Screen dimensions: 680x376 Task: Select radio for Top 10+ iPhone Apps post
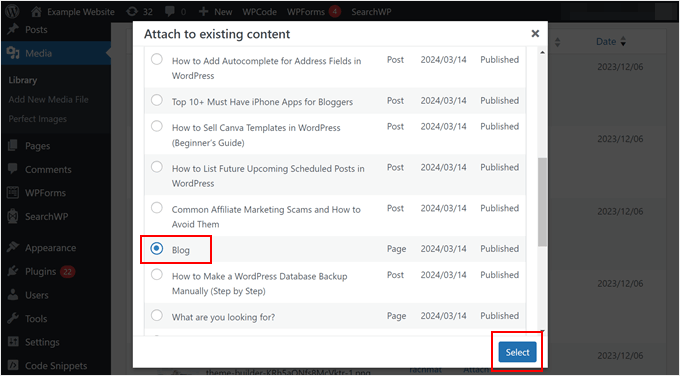point(157,100)
